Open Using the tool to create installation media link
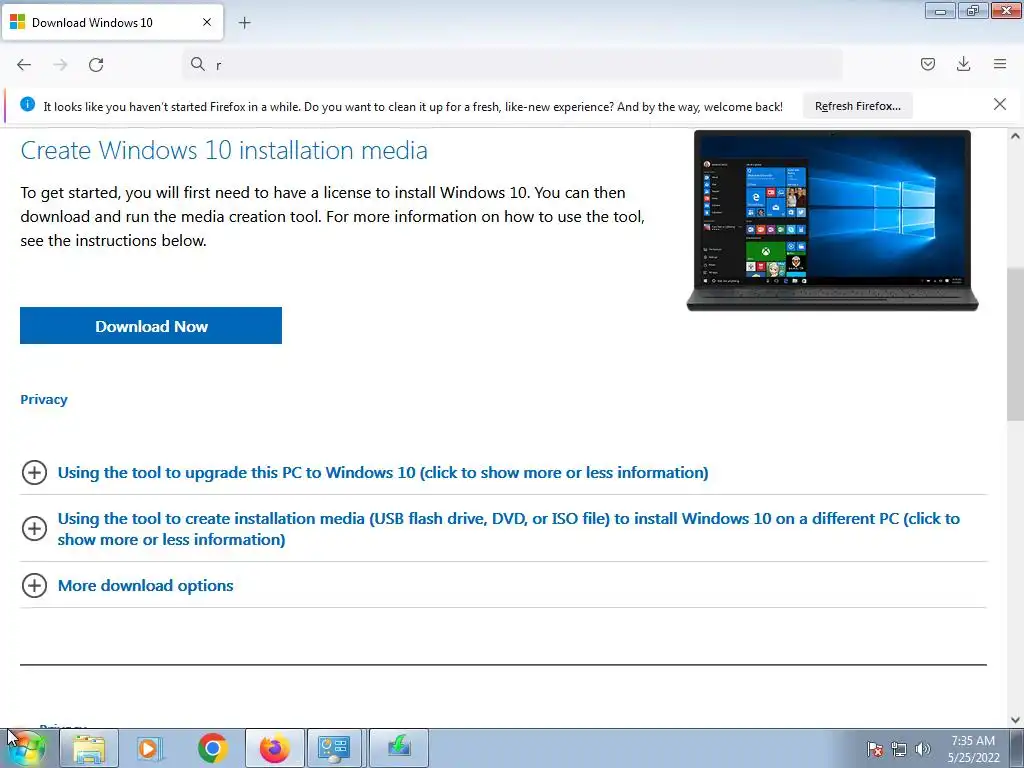The height and width of the screenshot is (768, 1024). pyautogui.click(x=509, y=529)
